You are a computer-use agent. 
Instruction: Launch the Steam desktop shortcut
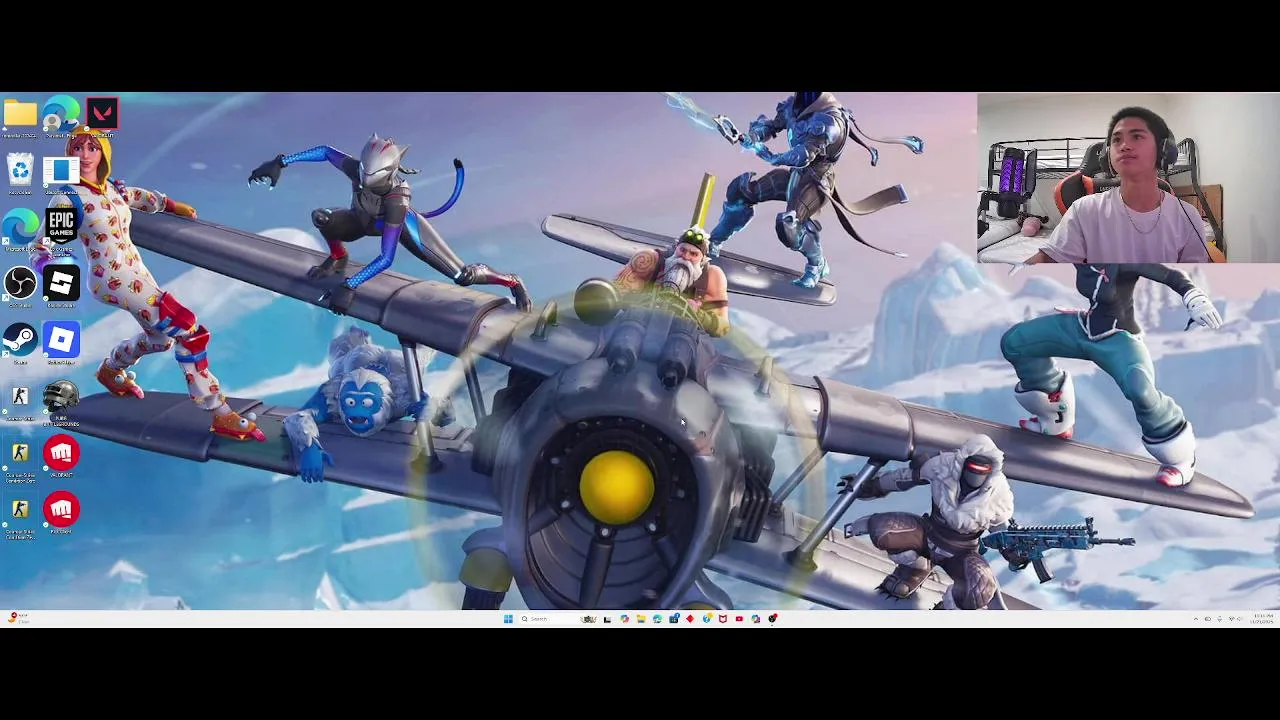(20, 340)
